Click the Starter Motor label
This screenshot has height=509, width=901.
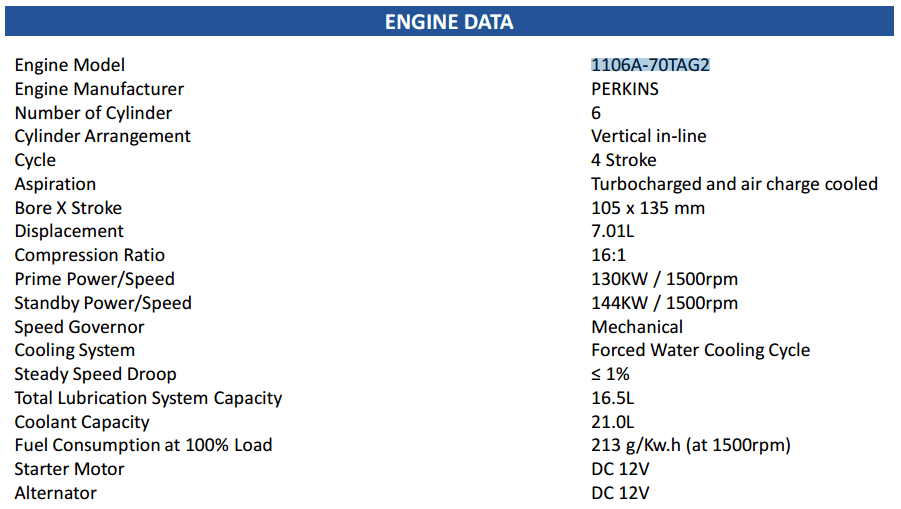(69, 469)
